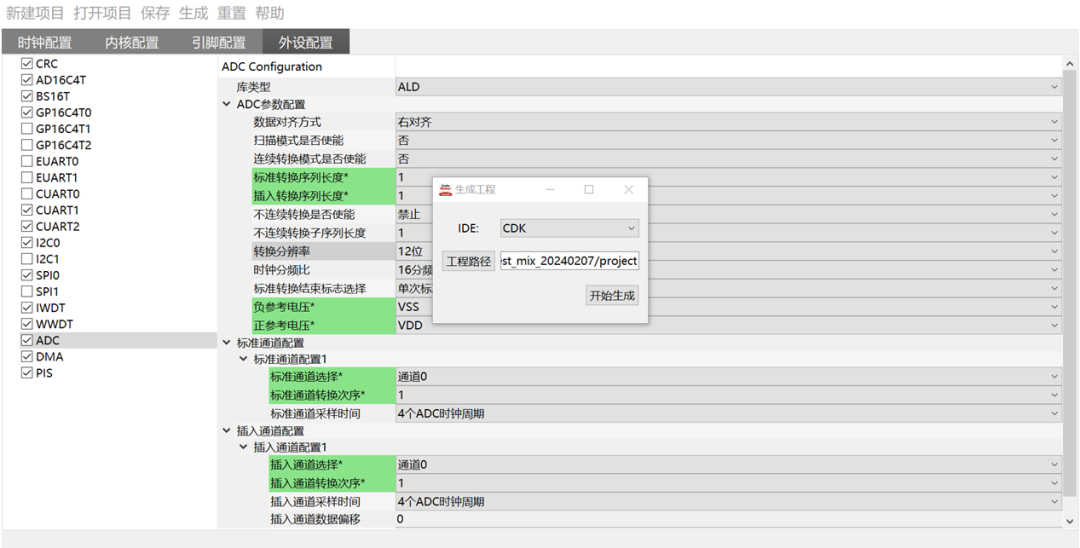Screen dimensions: 1080x548
Task: Enable the SPI1 checkbox
Action: pos(27,292)
